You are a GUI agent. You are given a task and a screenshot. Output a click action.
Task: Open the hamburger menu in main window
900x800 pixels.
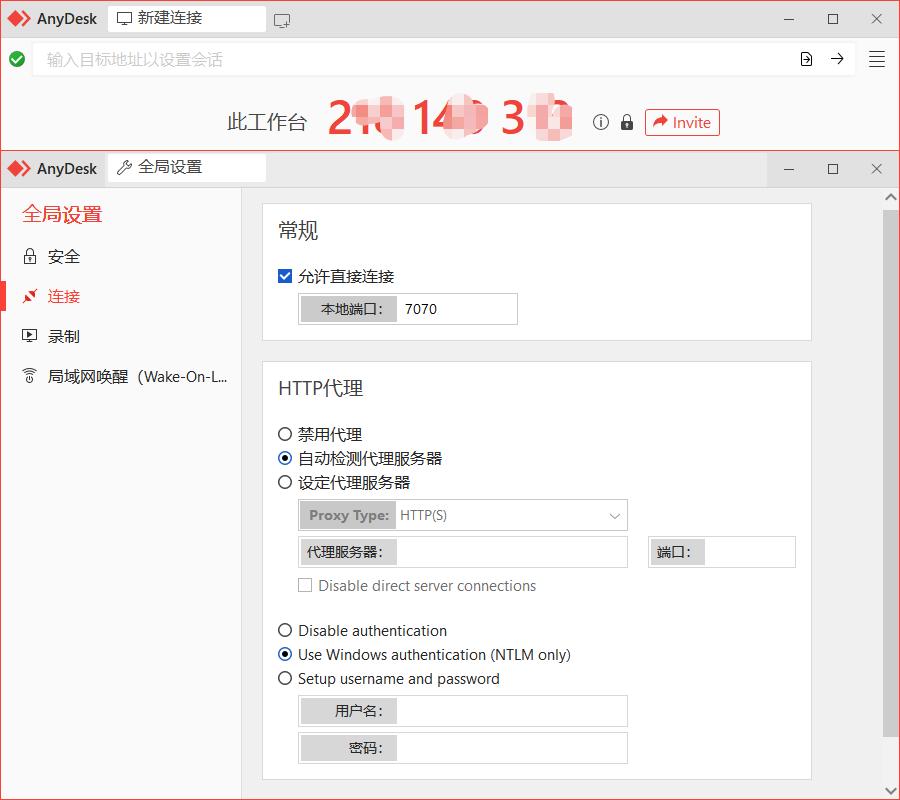(x=876, y=59)
